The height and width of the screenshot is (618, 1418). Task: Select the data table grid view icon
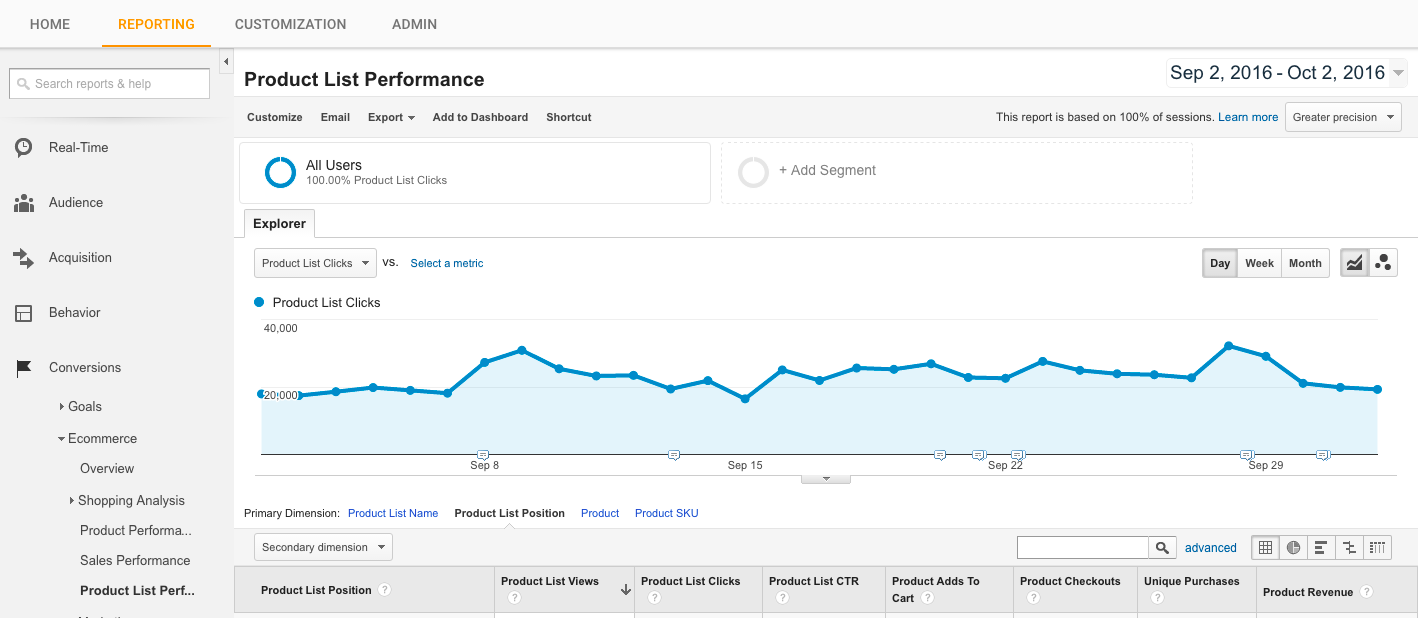pyautogui.click(x=1266, y=547)
